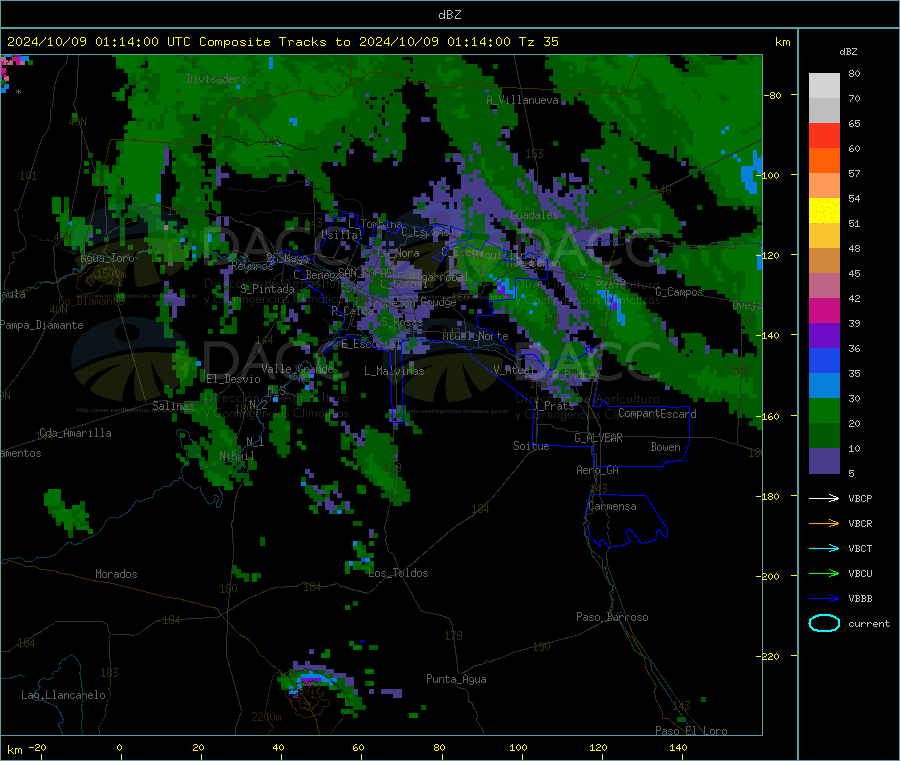Click the orange VBCR arrow legend symbol
This screenshot has width=900, height=761.
(824, 523)
